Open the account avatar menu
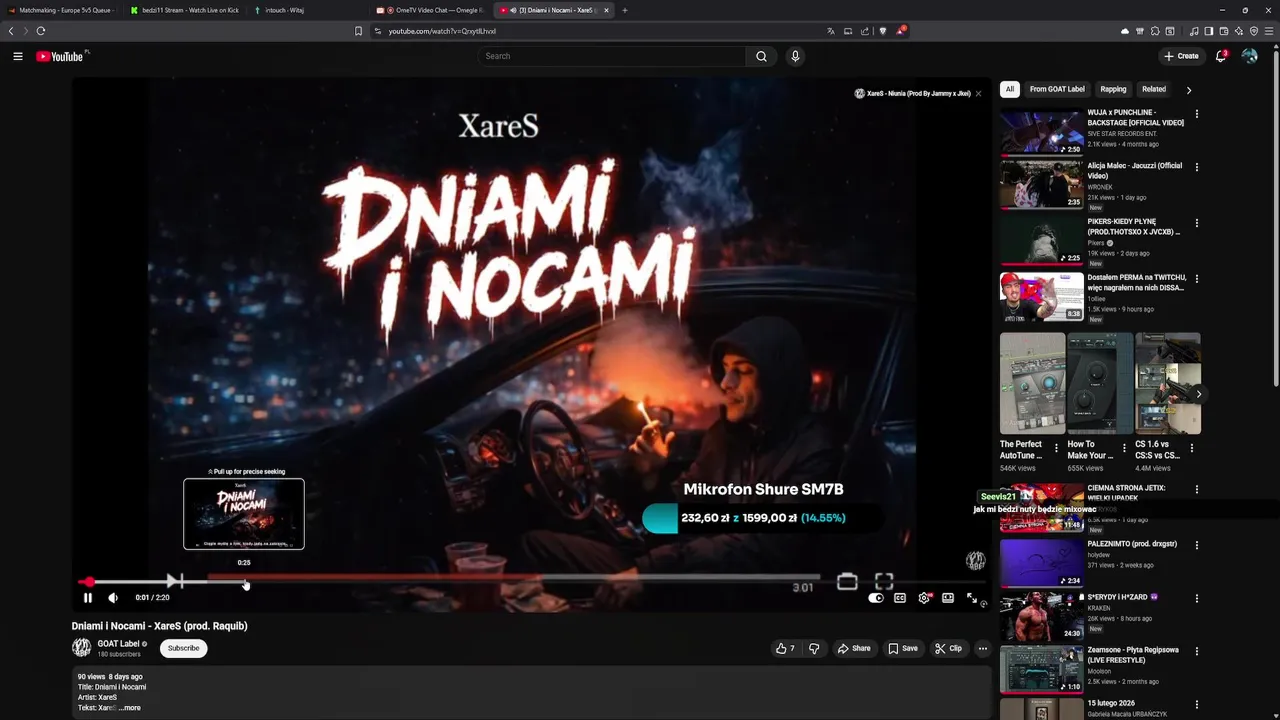The image size is (1280, 720). tap(1250, 56)
